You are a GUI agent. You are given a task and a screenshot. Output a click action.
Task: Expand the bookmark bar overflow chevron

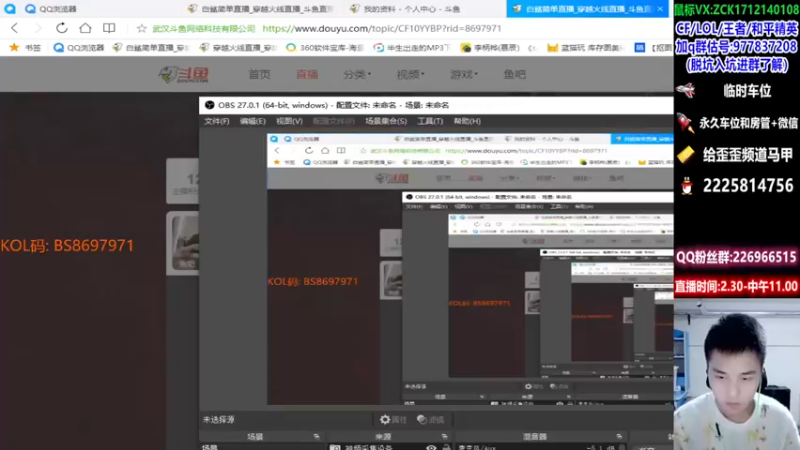click(x=532, y=48)
